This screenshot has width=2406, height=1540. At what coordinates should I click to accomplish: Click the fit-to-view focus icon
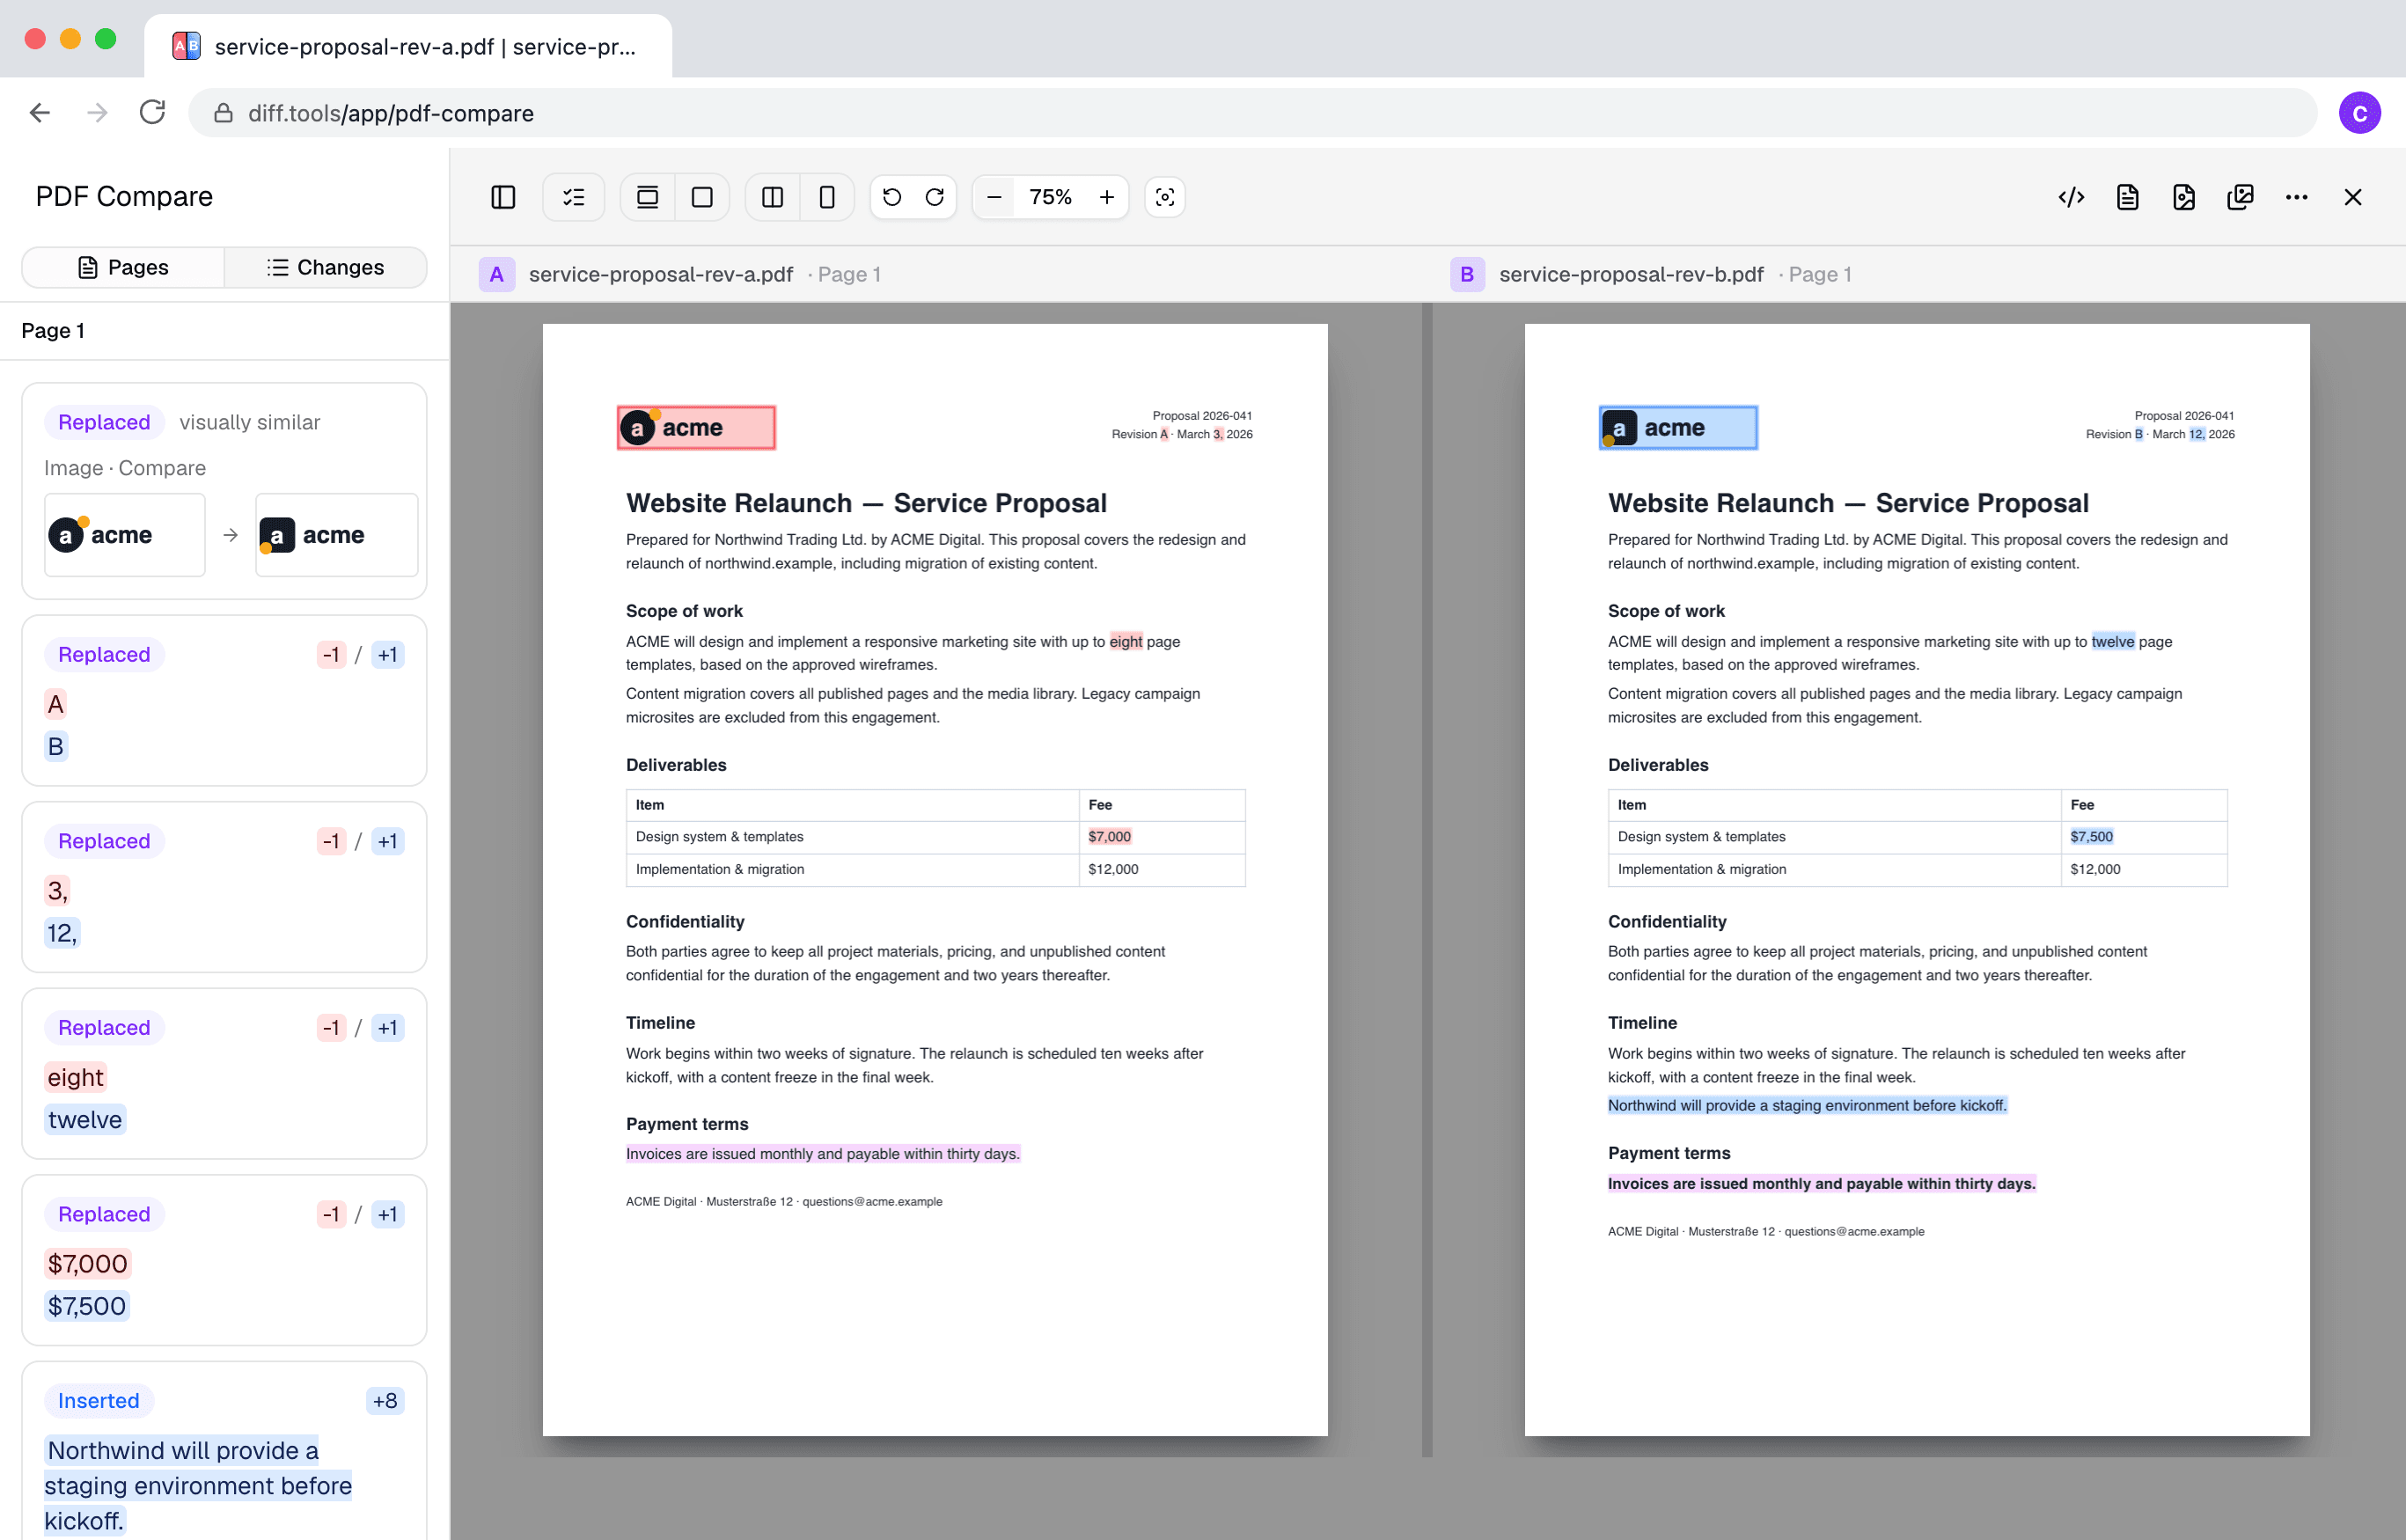1165,197
